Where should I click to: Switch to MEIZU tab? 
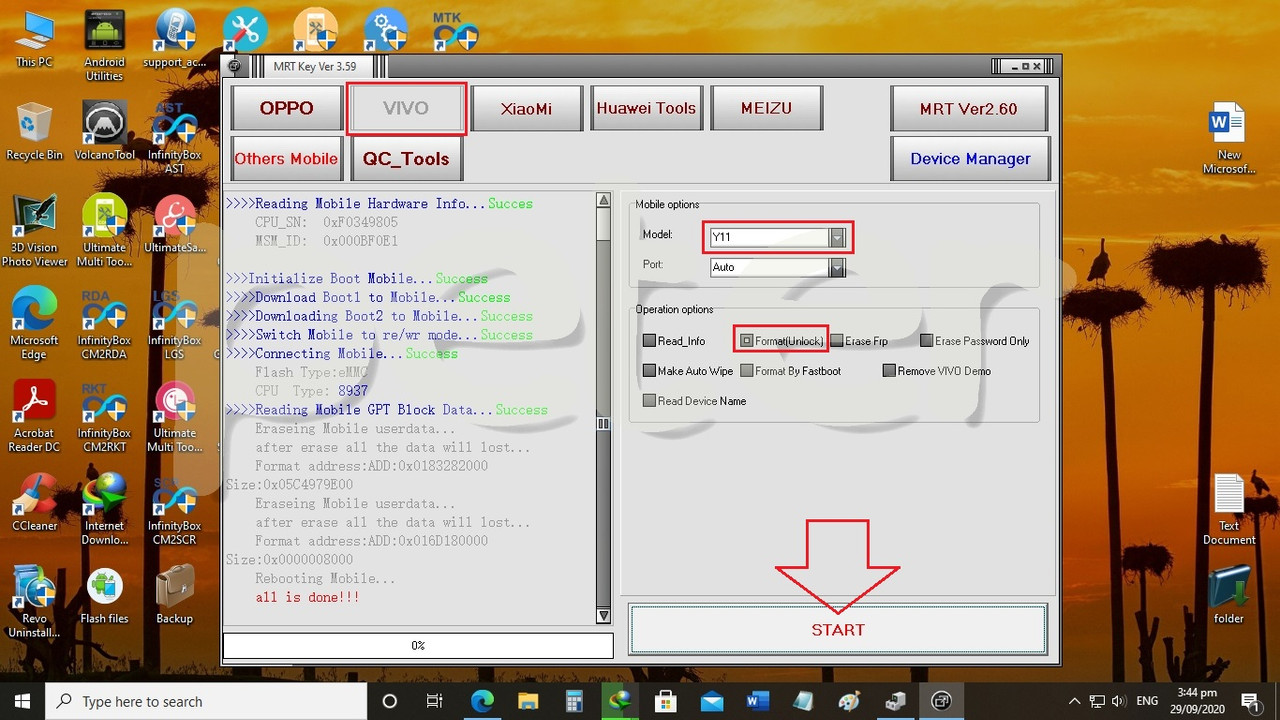pos(766,108)
